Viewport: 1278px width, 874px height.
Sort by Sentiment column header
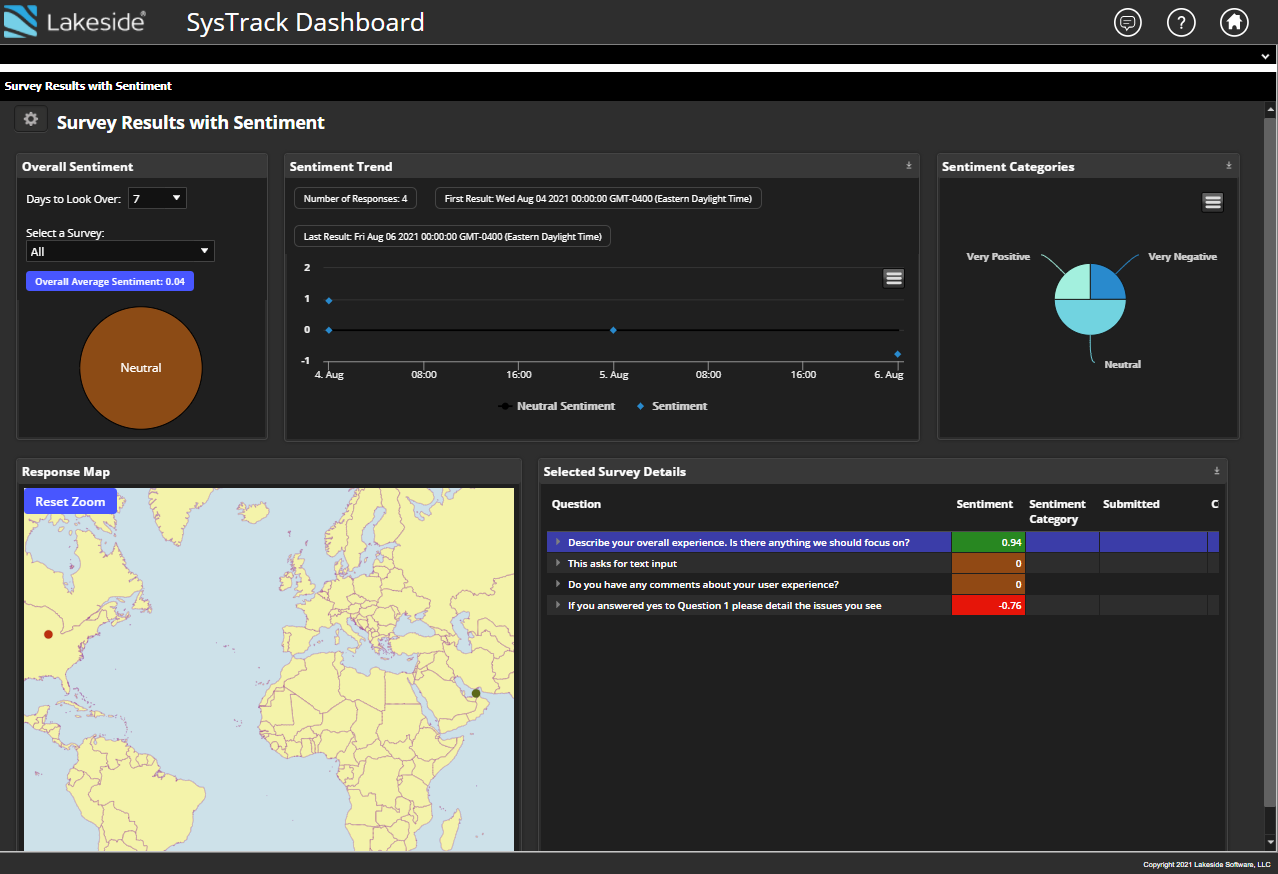click(x=984, y=504)
